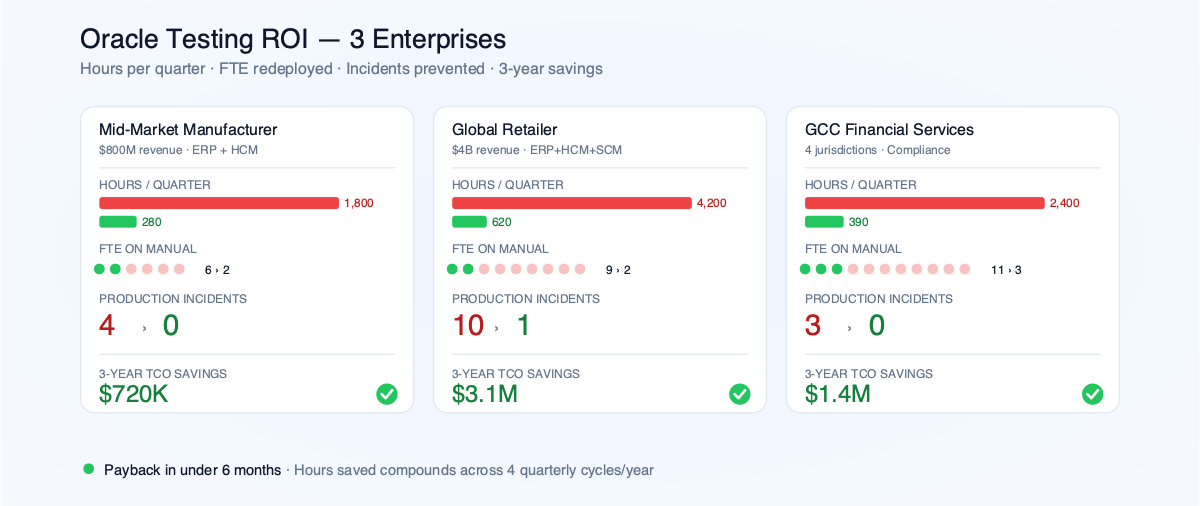Click the subtitle starting Hours per quarter

(341, 69)
